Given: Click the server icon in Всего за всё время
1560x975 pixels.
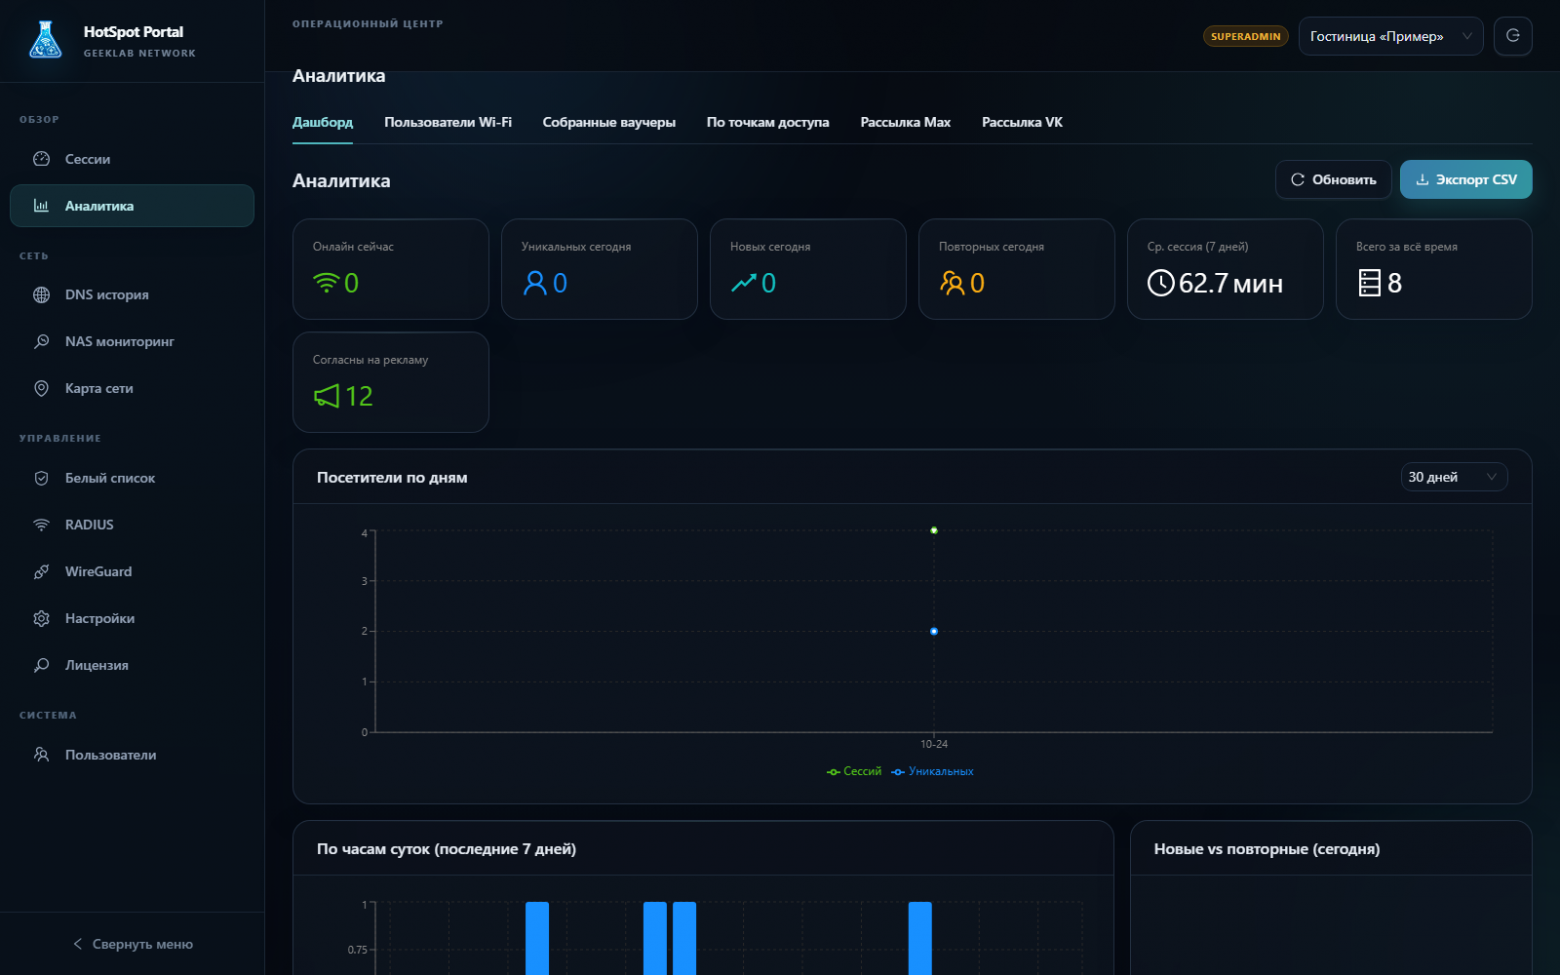Looking at the screenshot, I should [1369, 283].
